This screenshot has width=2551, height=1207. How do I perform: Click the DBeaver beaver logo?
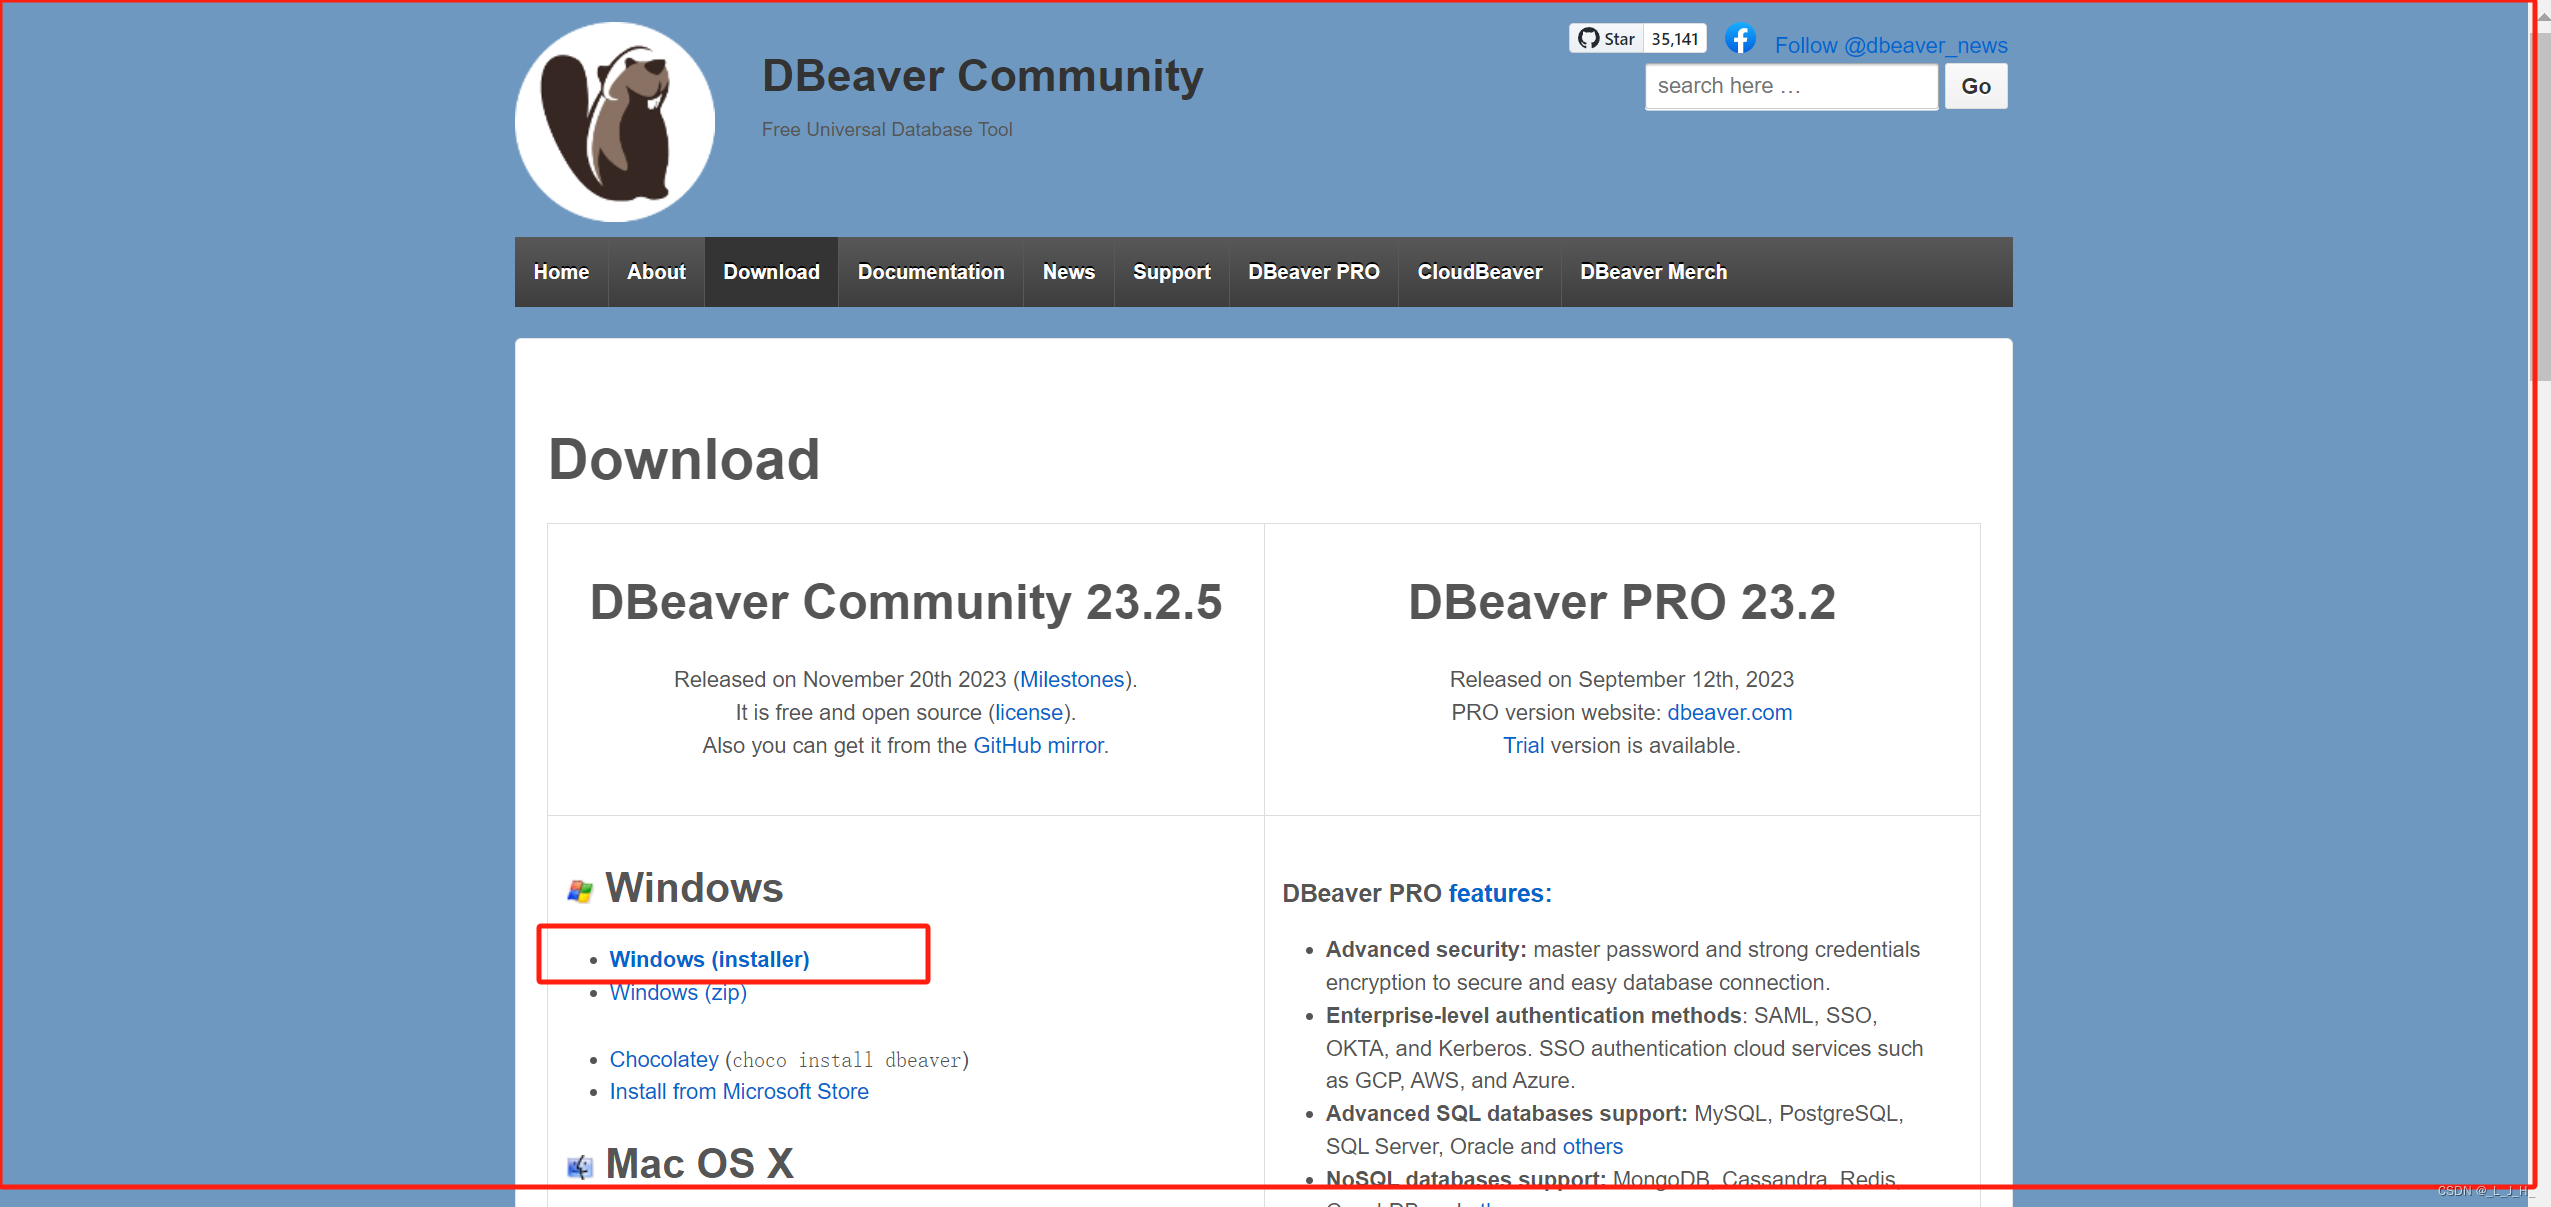click(614, 122)
